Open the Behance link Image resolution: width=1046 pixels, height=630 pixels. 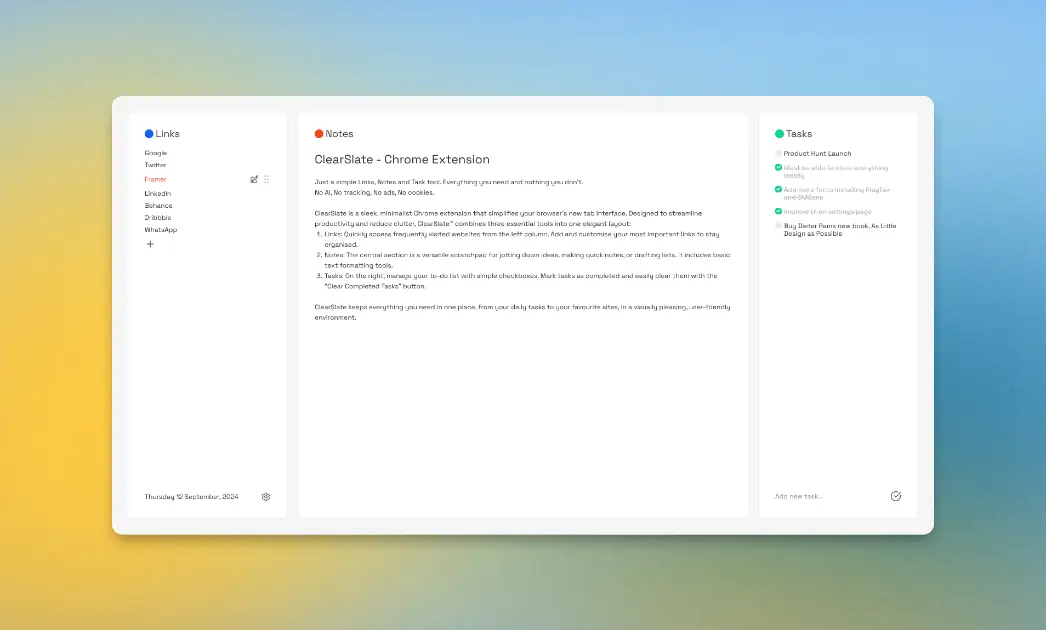click(158, 205)
